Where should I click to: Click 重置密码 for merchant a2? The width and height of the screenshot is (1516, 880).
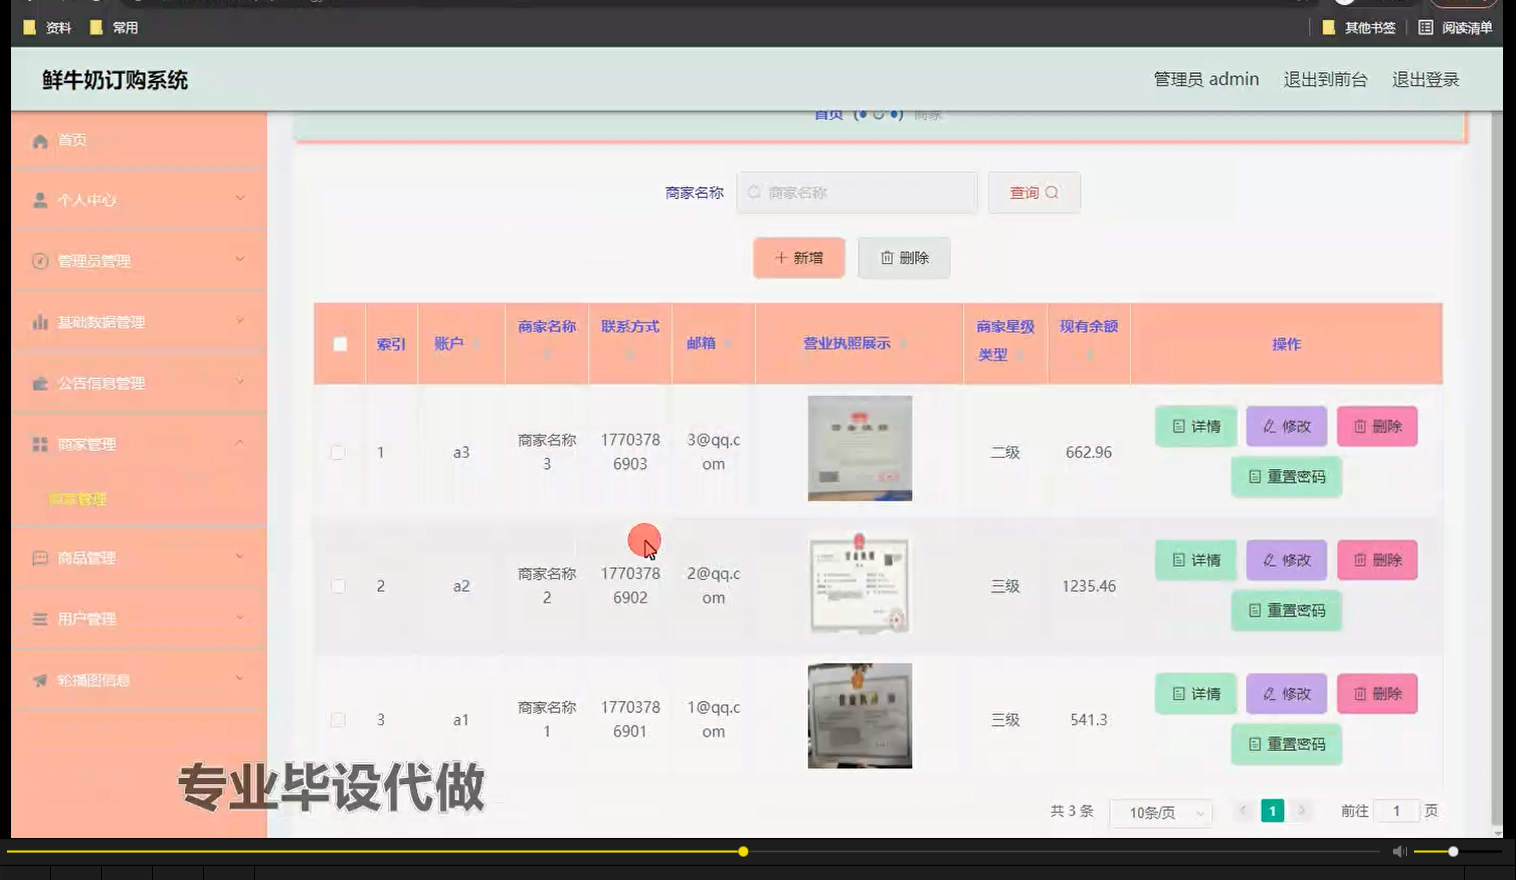click(1286, 610)
